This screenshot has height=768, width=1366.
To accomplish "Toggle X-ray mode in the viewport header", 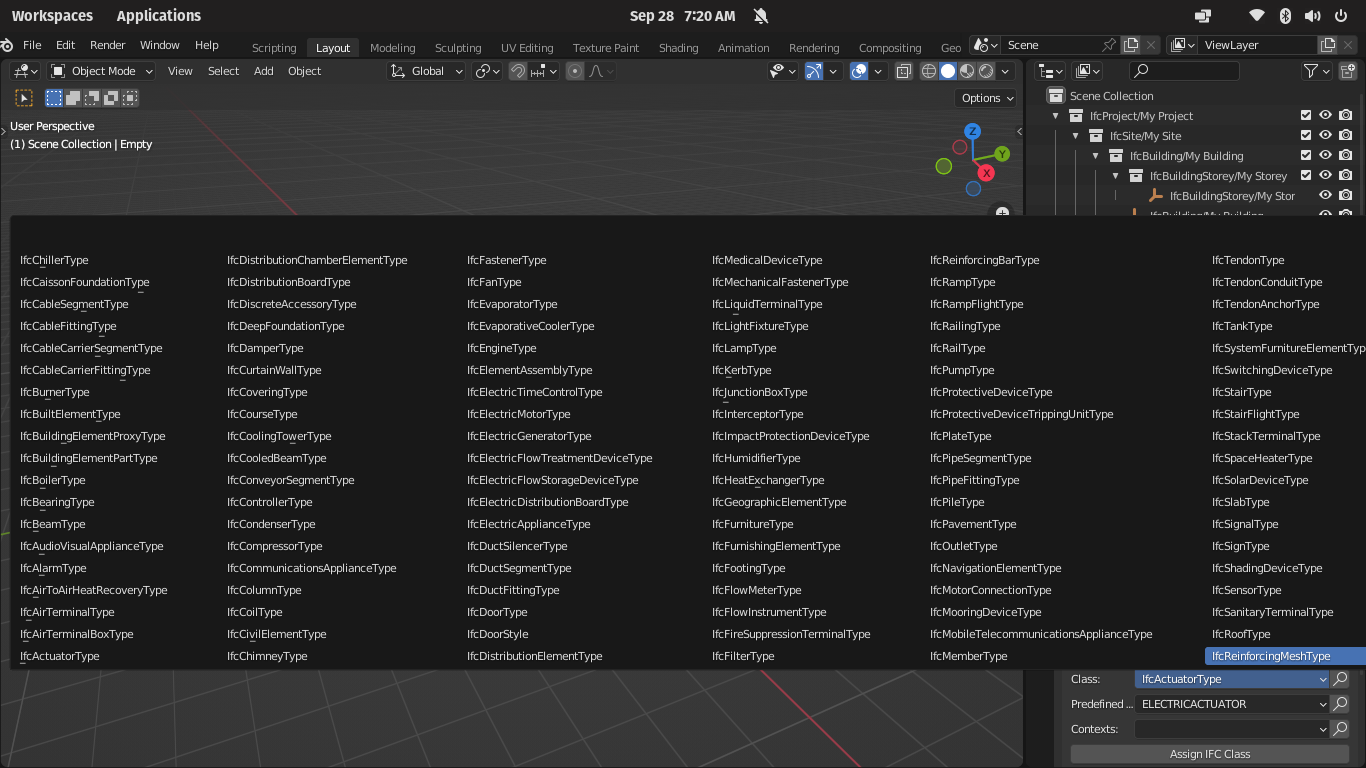I will pyautogui.click(x=904, y=71).
